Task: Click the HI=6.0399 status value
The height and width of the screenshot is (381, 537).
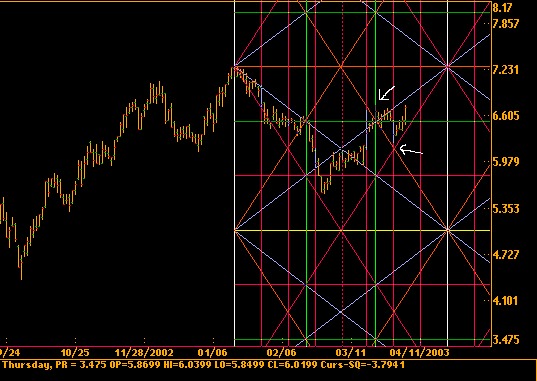Action: pyautogui.click(x=187, y=365)
